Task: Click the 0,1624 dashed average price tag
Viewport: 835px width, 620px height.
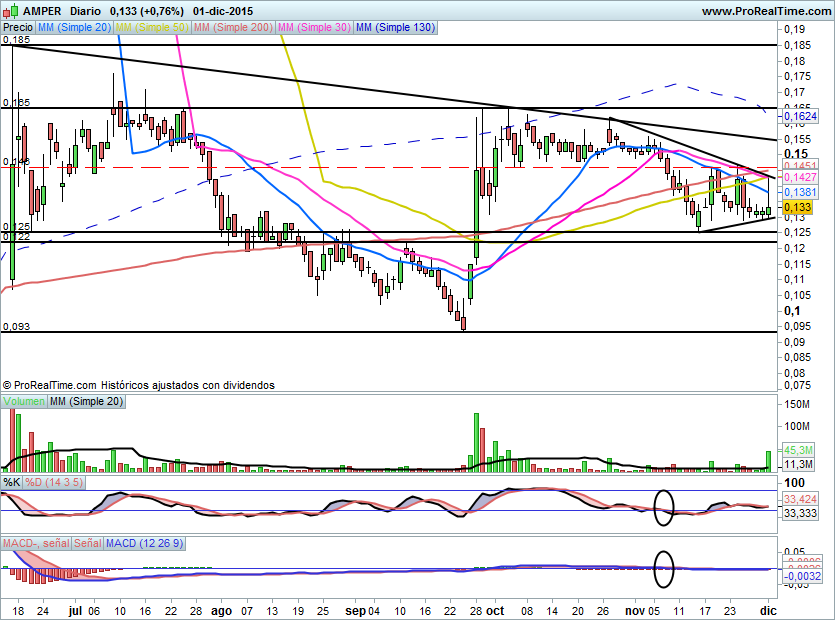Action: pos(800,116)
